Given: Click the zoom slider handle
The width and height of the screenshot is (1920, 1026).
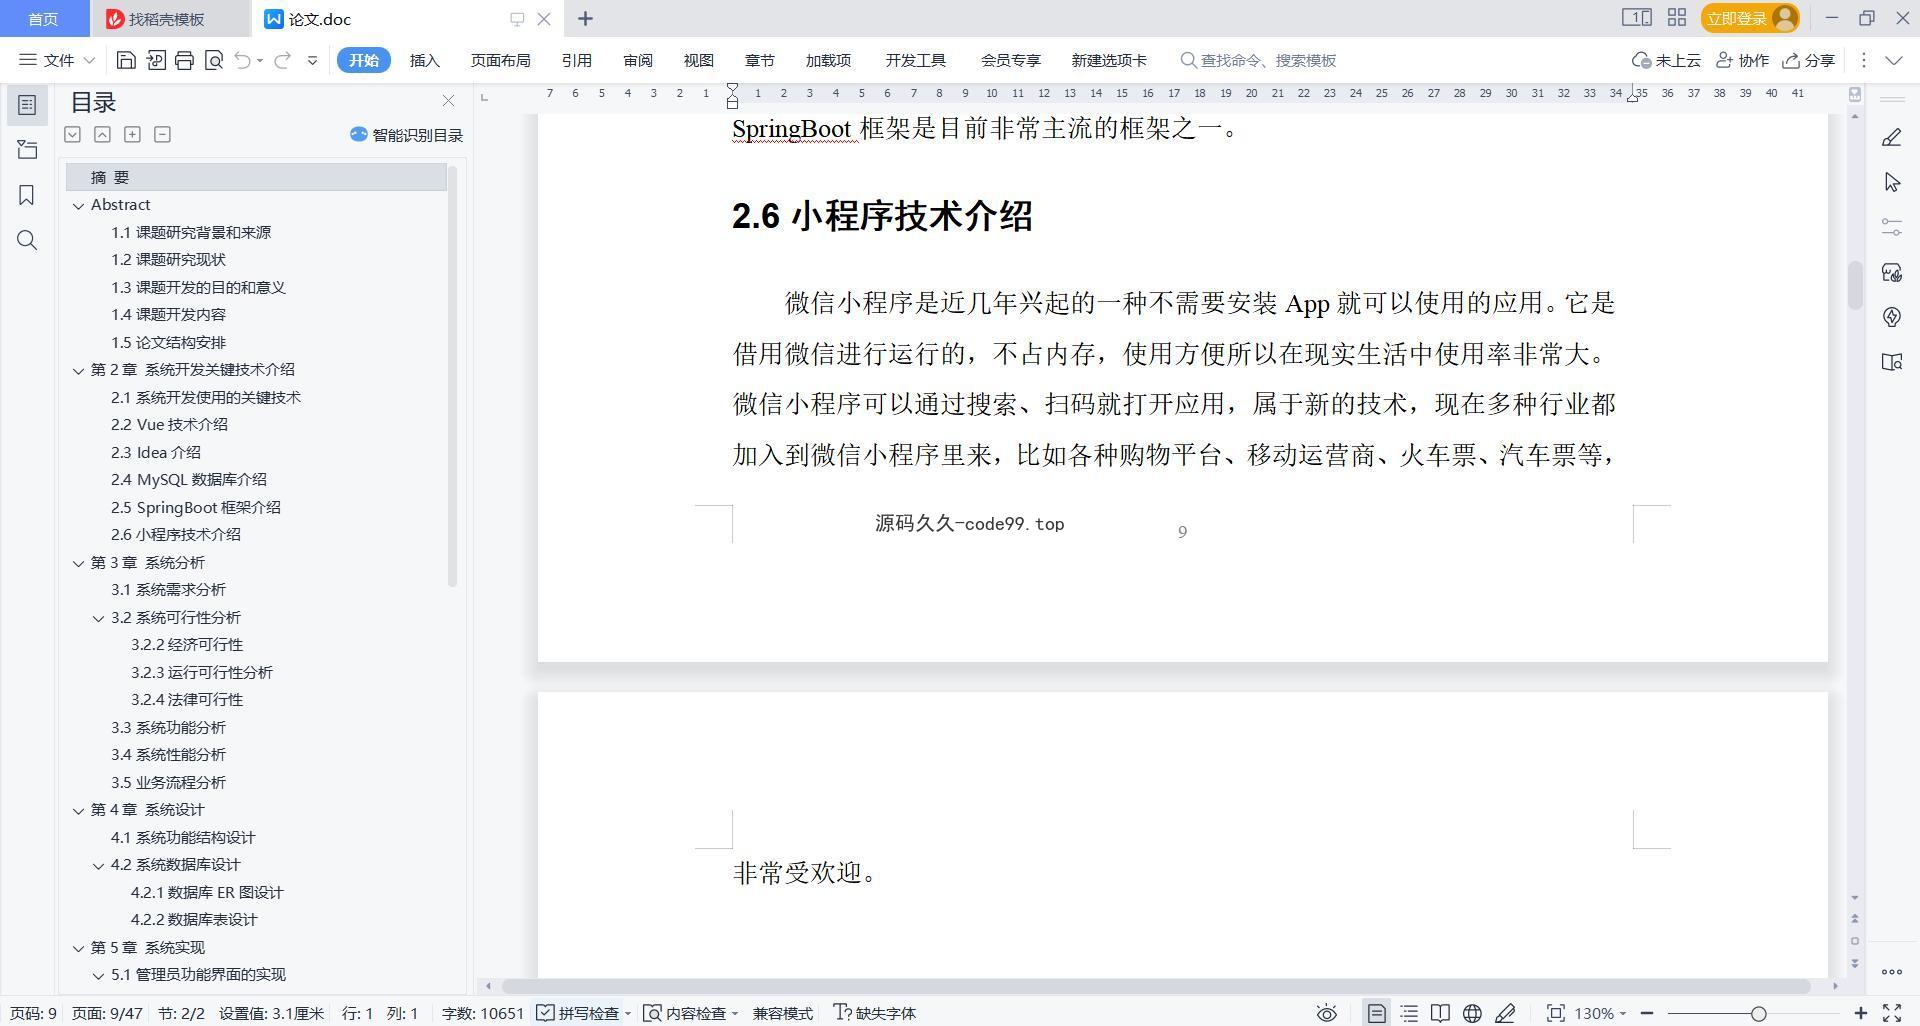Looking at the screenshot, I should [1758, 1013].
